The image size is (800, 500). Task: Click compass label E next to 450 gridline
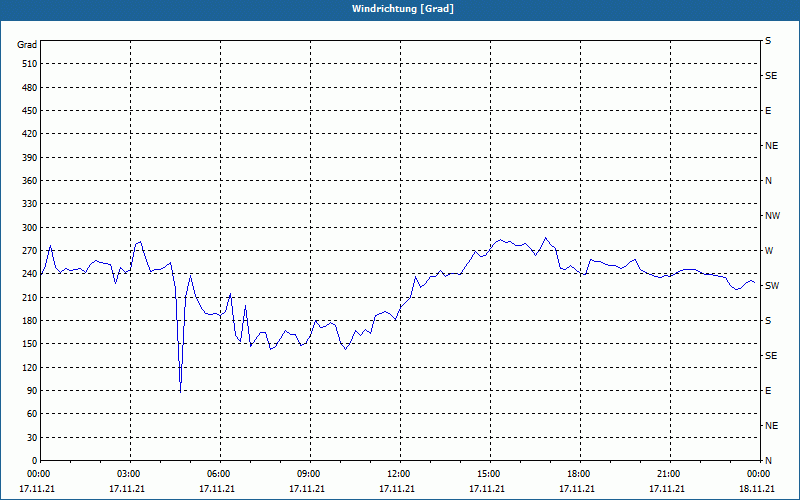pyautogui.click(x=768, y=111)
